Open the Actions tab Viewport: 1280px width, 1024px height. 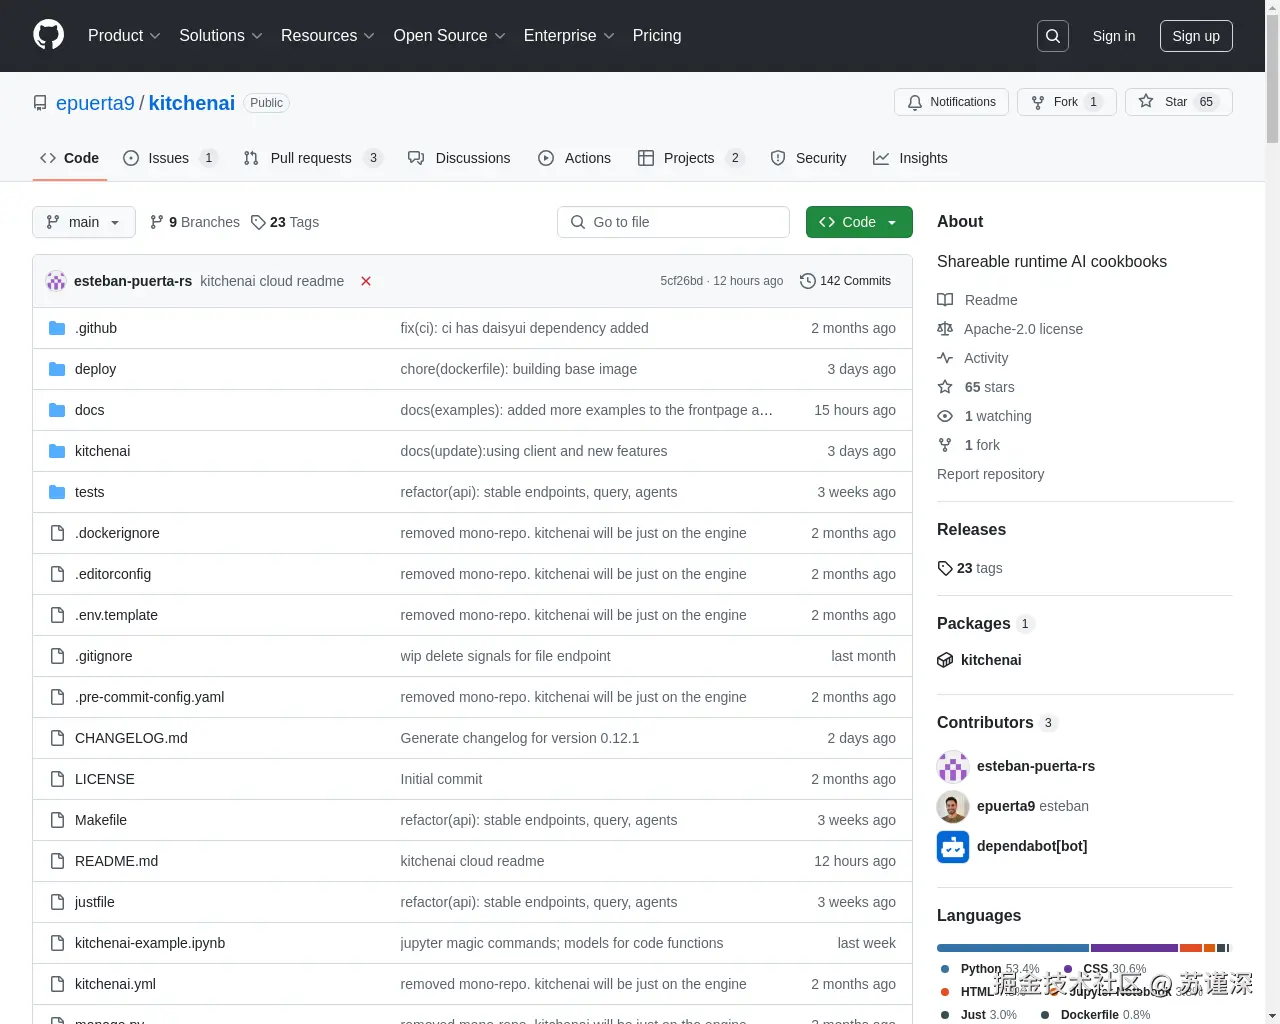(x=575, y=158)
